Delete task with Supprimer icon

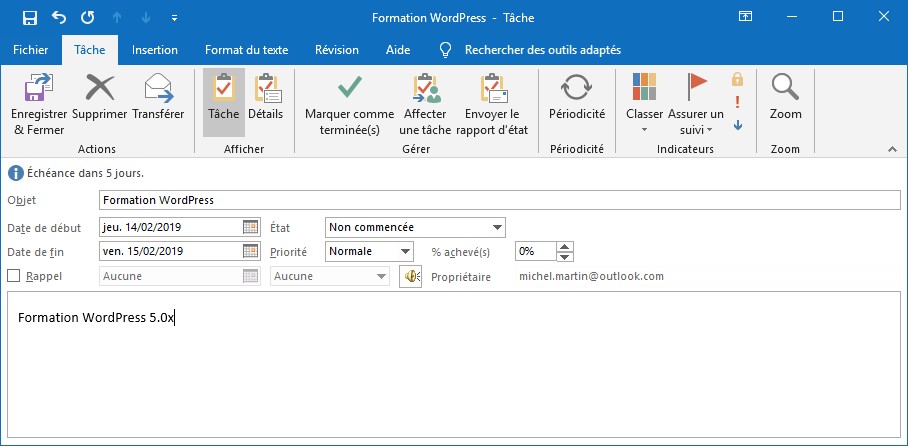pyautogui.click(x=100, y=89)
